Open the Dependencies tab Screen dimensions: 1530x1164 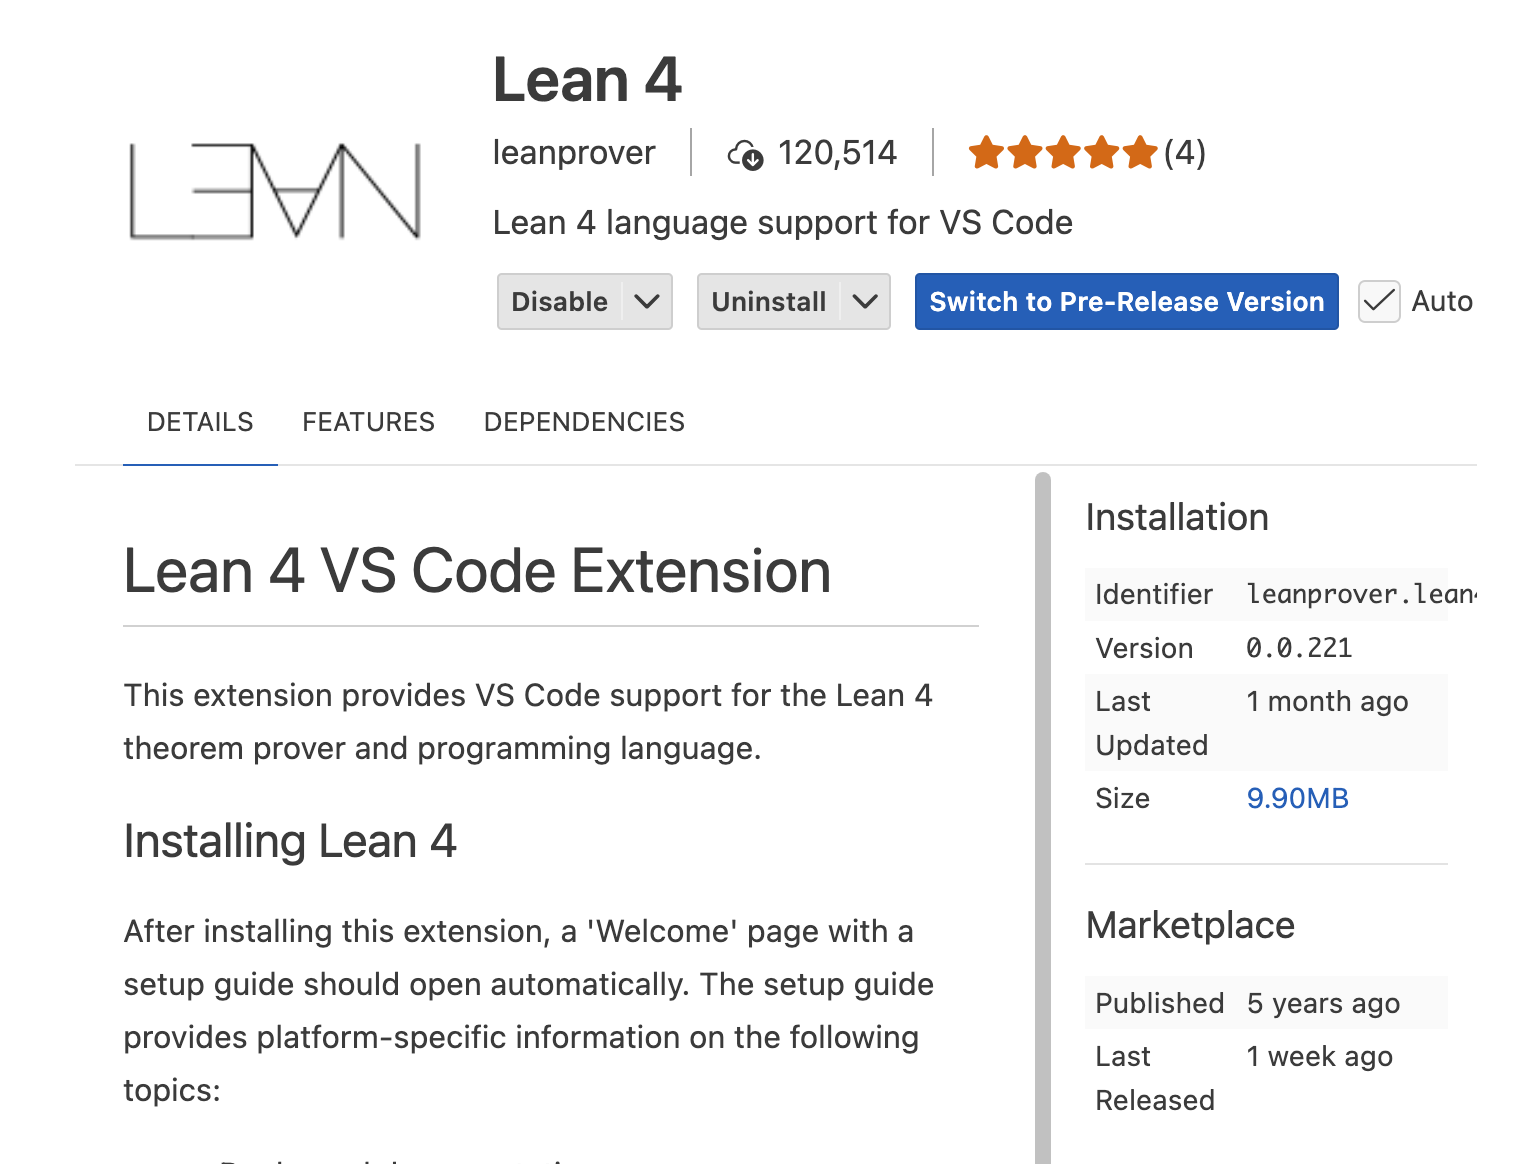click(x=584, y=422)
